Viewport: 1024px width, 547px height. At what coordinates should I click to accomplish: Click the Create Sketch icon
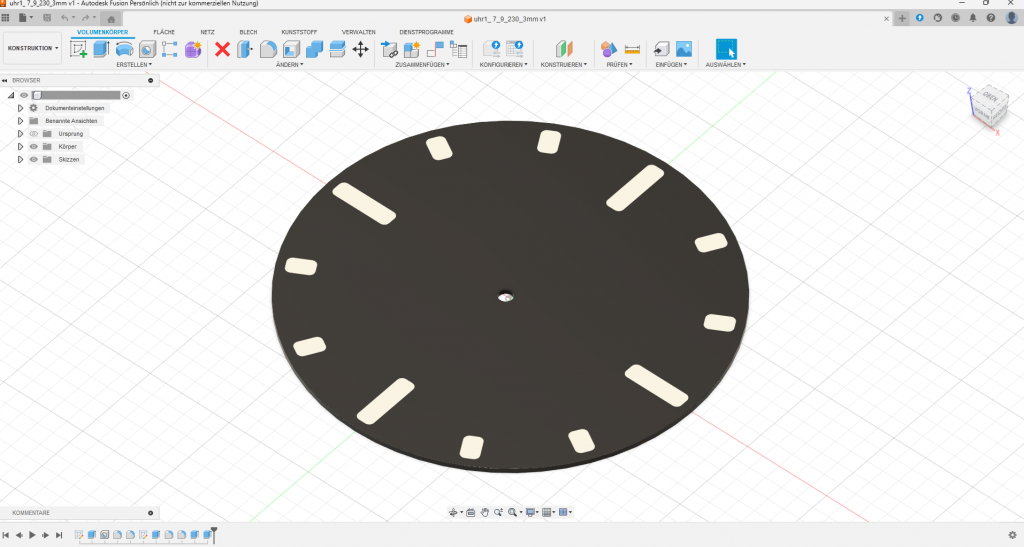point(78,49)
